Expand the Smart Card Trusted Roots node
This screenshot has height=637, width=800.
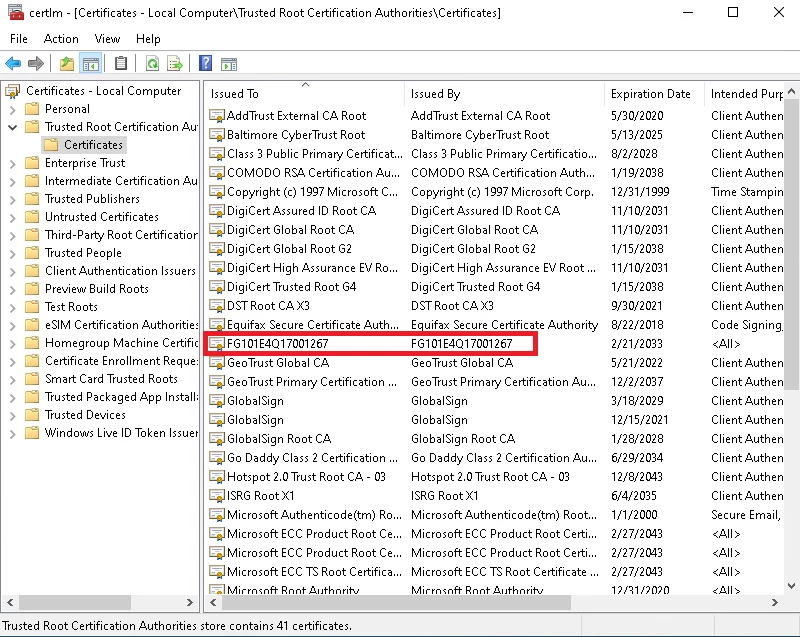click(x=13, y=379)
